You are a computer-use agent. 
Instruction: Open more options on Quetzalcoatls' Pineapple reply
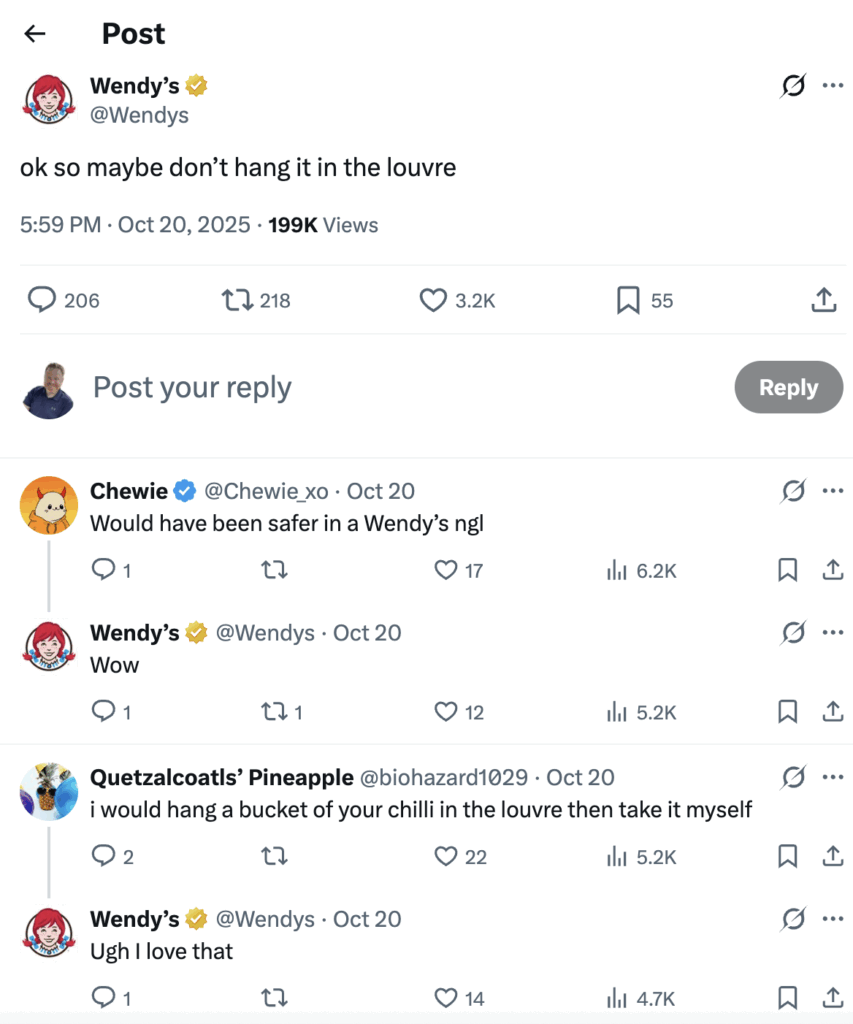pos(832,777)
